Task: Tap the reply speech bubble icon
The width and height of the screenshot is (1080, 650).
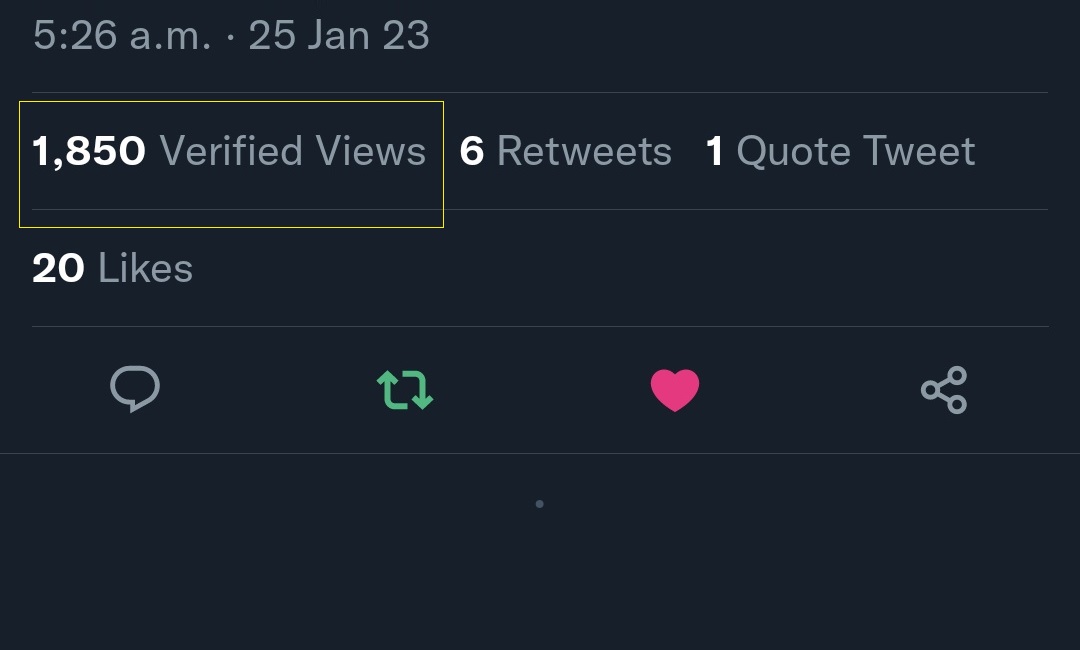Action: (135, 389)
